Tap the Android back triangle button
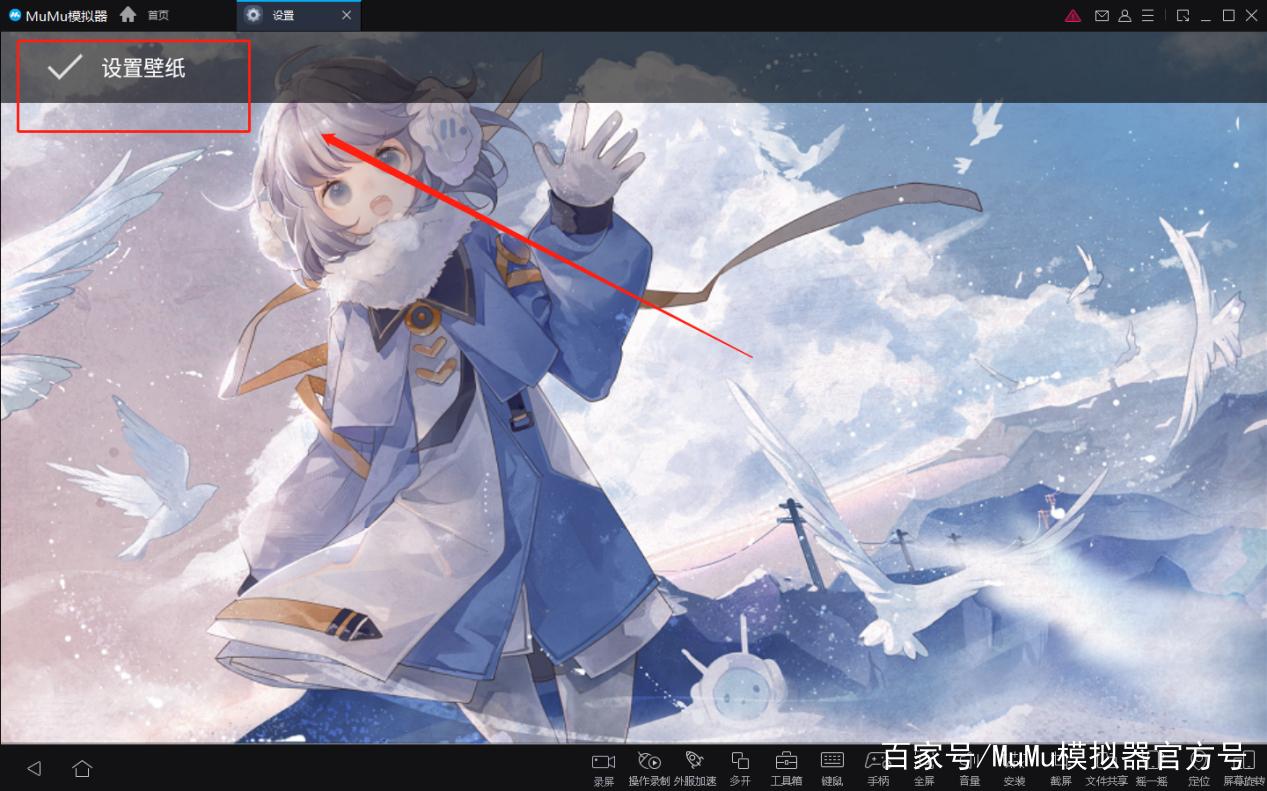Screen dimensions: 1267x791 tap(34, 768)
